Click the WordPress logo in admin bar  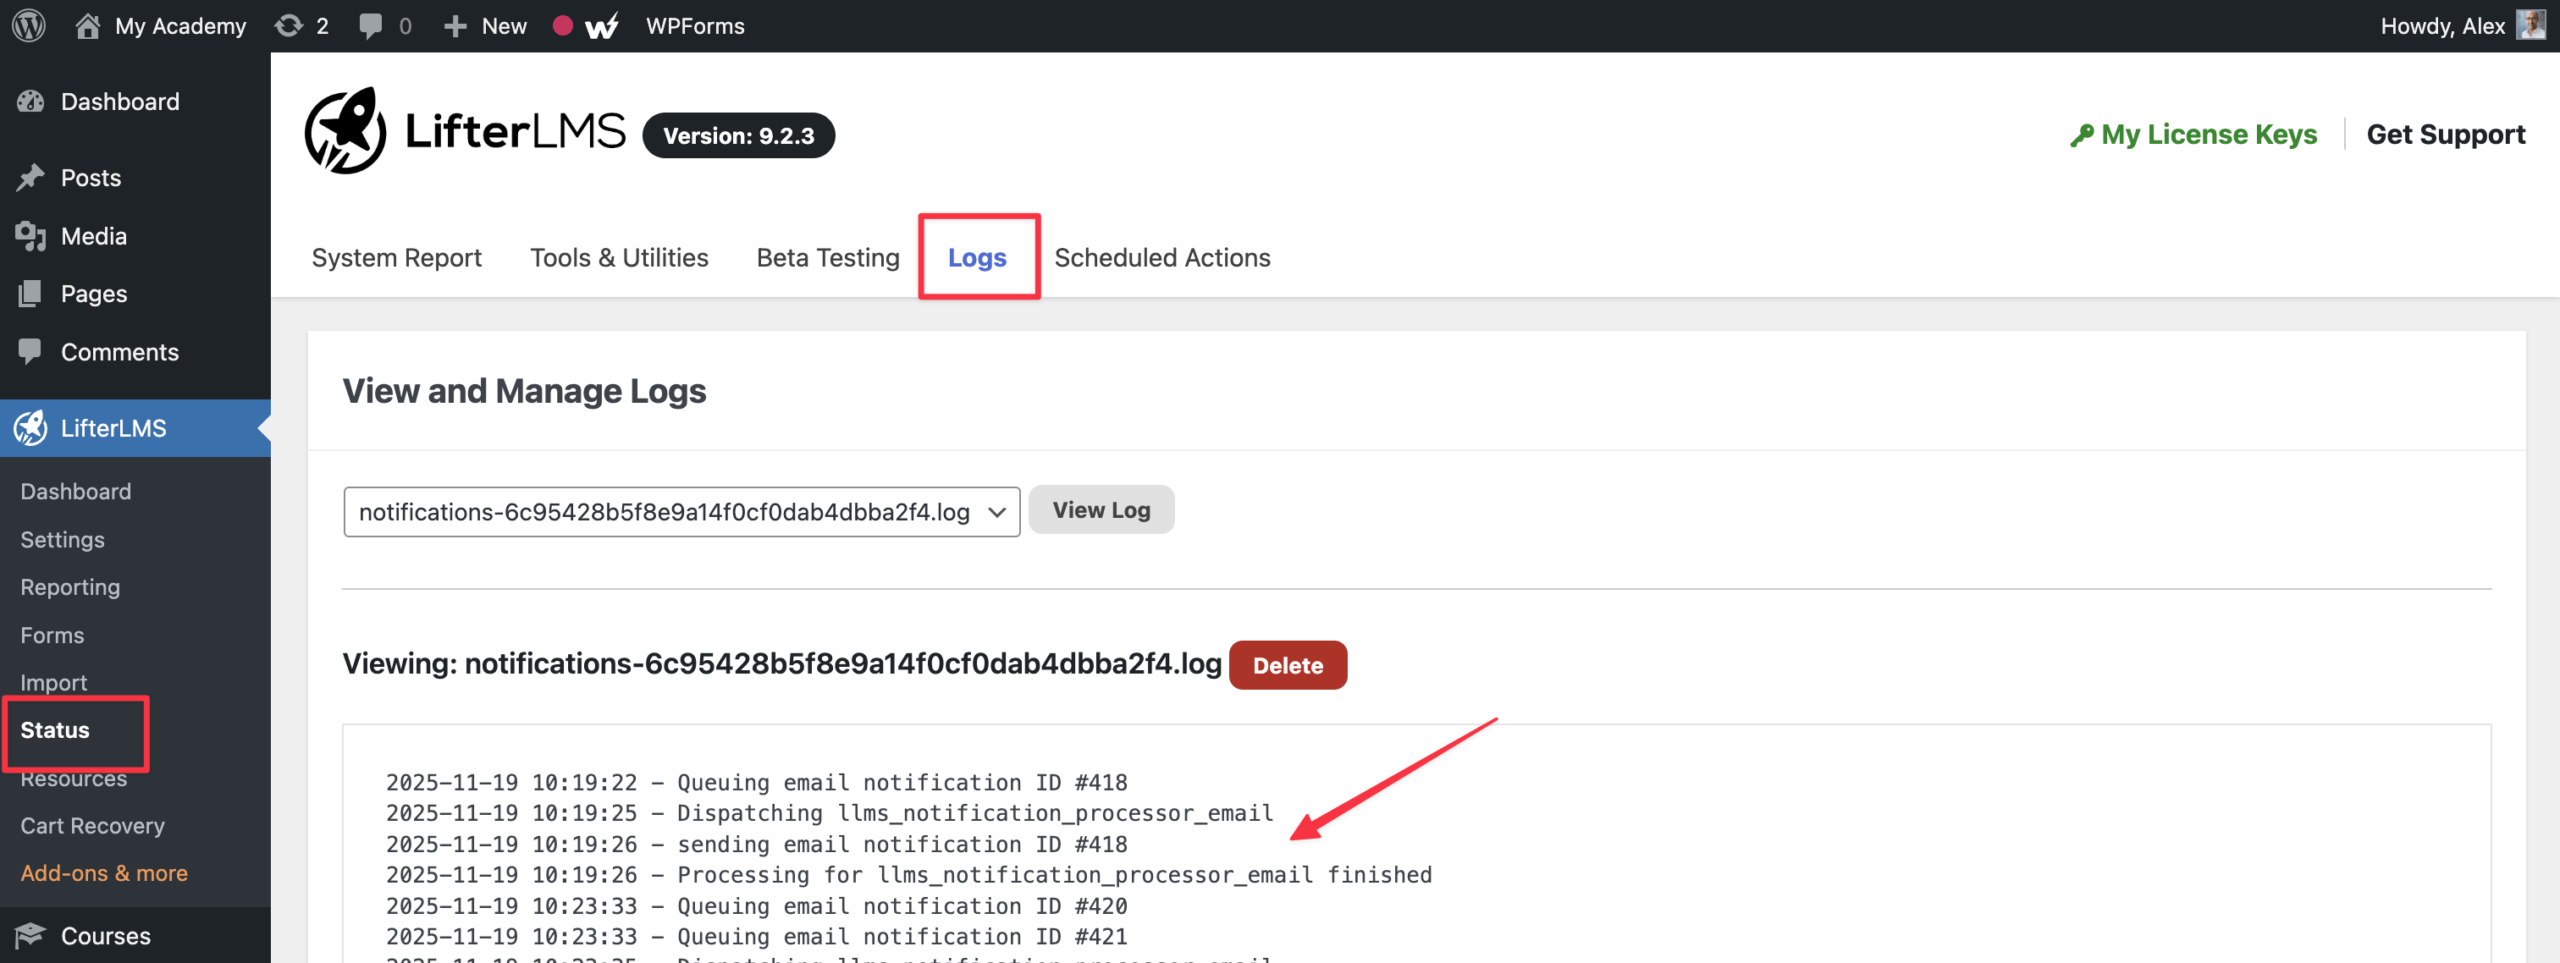pyautogui.click(x=29, y=26)
